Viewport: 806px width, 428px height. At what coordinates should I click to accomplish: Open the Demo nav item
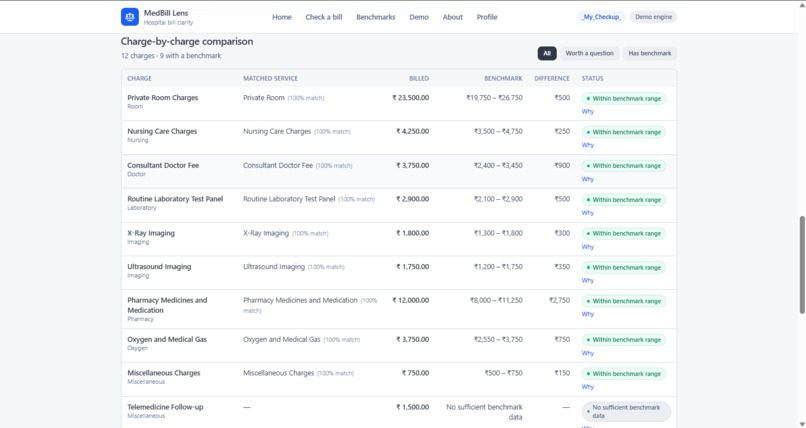click(419, 17)
